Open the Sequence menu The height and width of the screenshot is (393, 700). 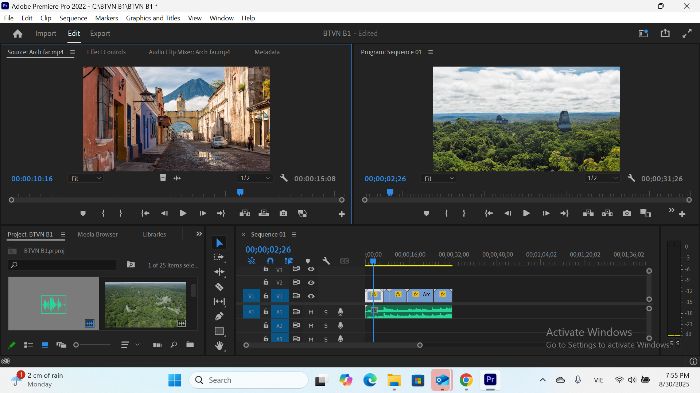(x=73, y=18)
